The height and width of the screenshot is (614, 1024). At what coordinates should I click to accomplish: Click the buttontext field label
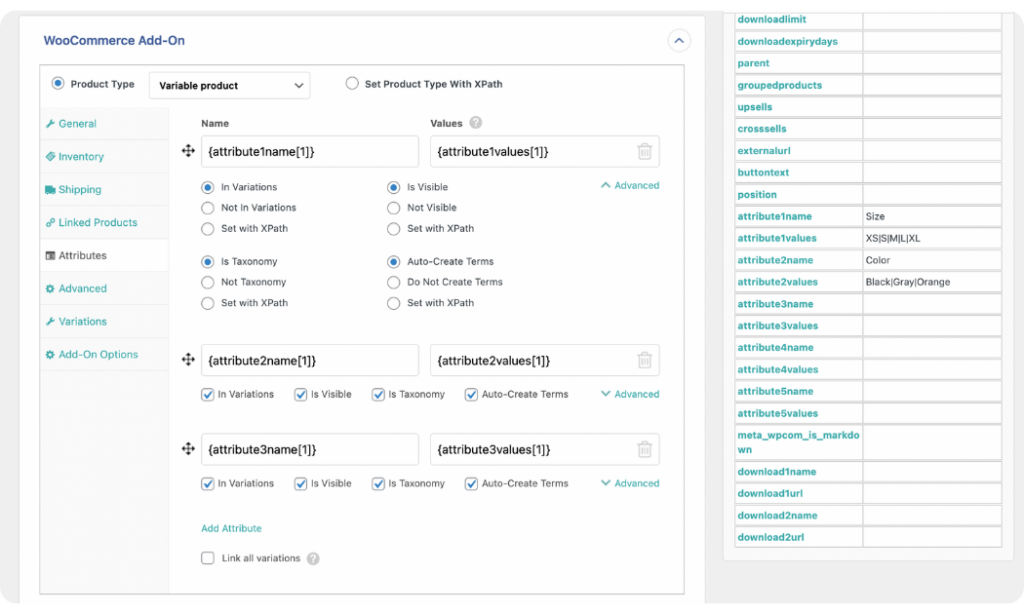(763, 172)
